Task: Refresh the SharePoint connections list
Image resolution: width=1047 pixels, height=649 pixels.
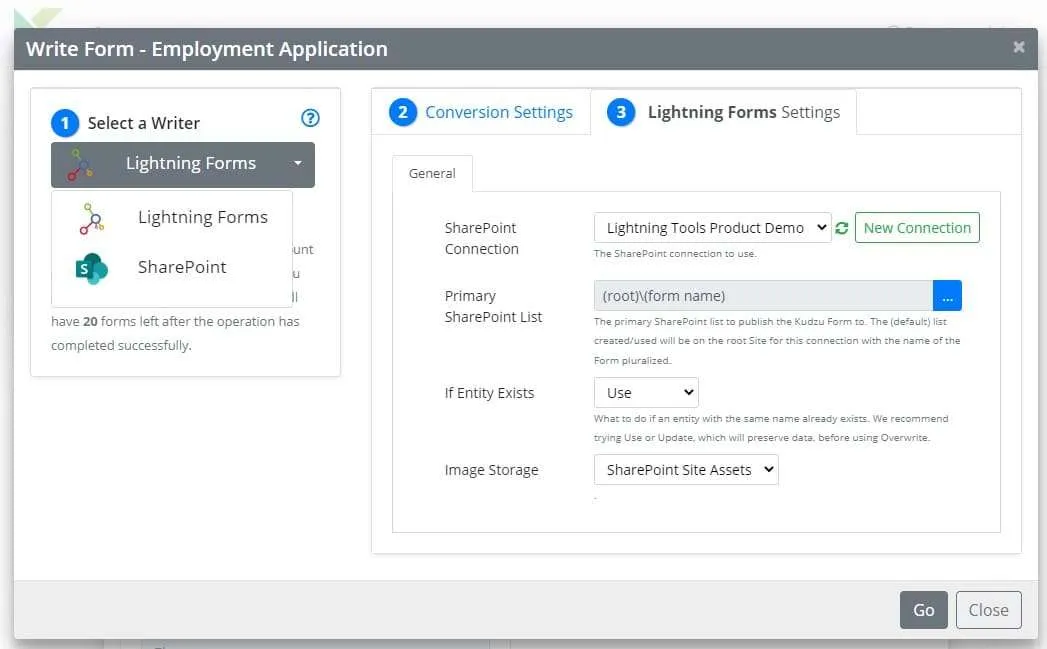Action: [841, 227]
